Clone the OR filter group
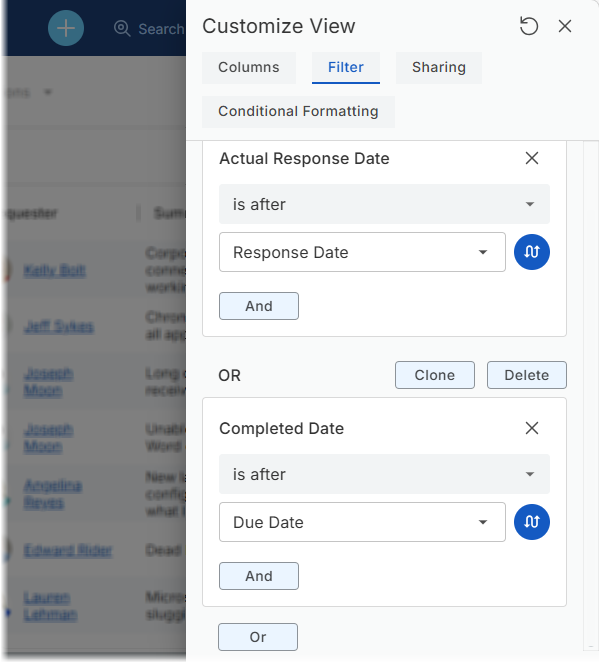 [x=435, y=375]
